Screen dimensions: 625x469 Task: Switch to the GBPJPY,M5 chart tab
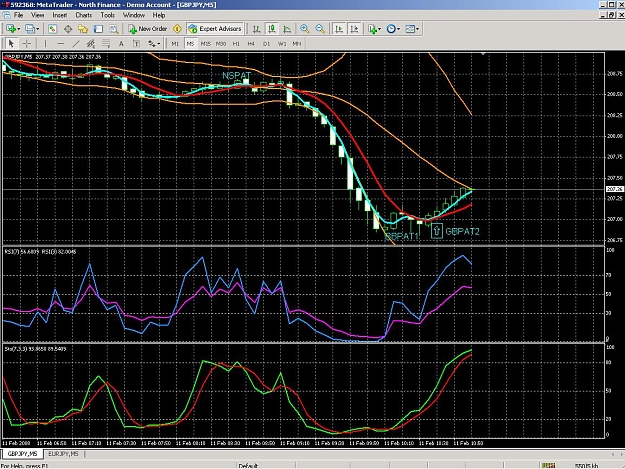(x=22, y=454)
